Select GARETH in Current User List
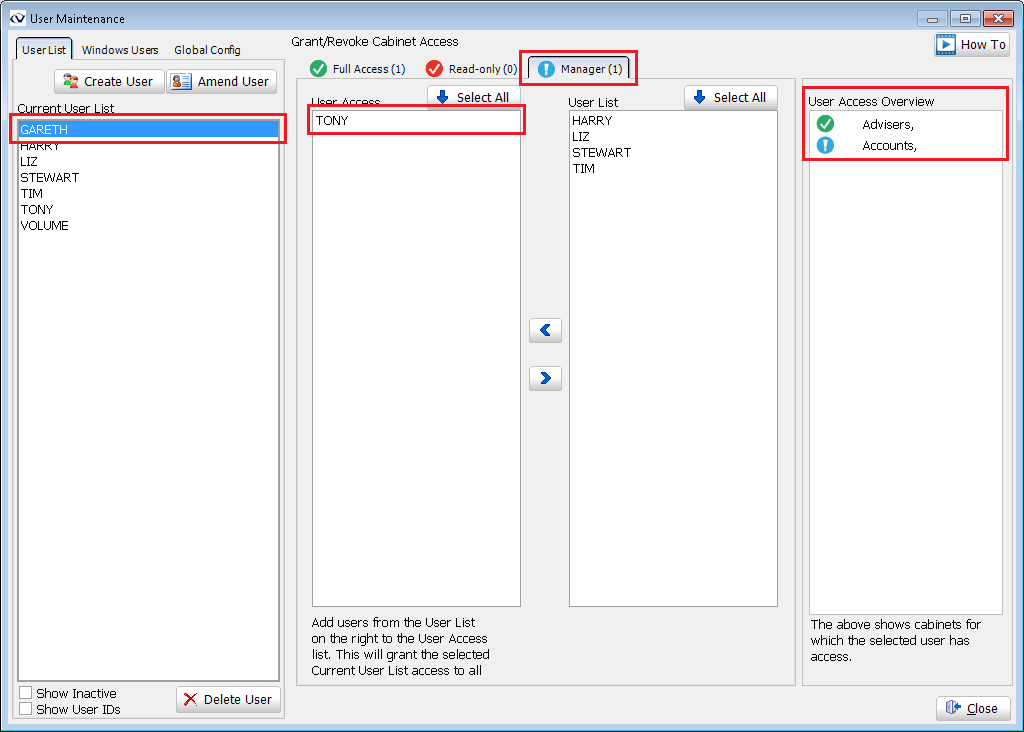 tap(148, 129)
